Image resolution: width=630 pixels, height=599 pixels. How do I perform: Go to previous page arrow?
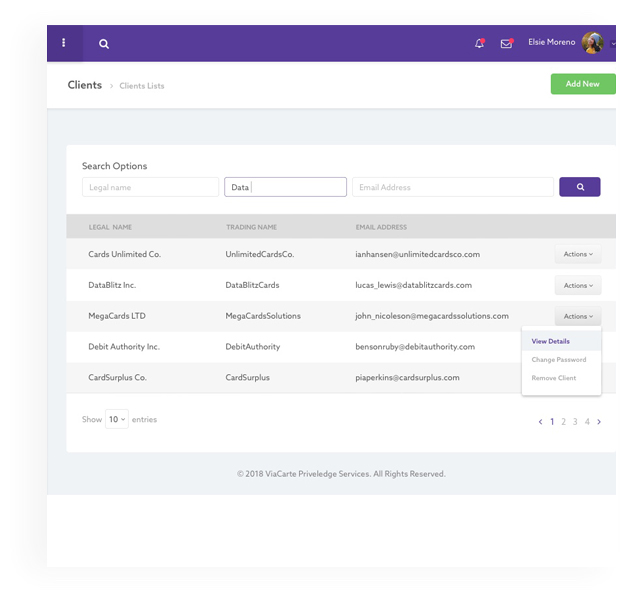click(x=541, y=422)
